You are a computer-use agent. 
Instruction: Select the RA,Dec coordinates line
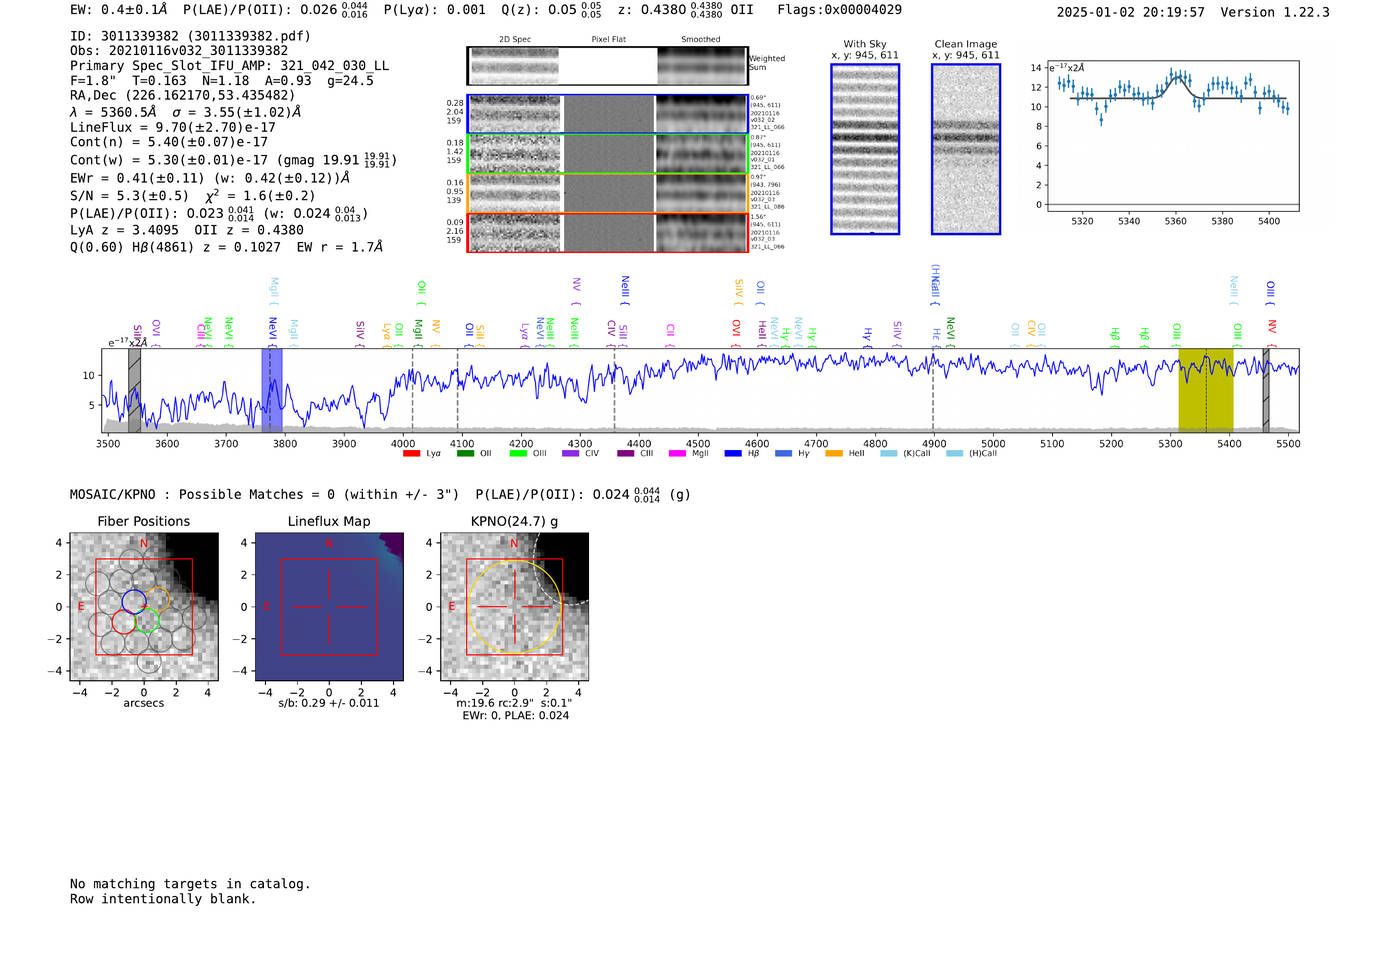[x=182, y=96]
